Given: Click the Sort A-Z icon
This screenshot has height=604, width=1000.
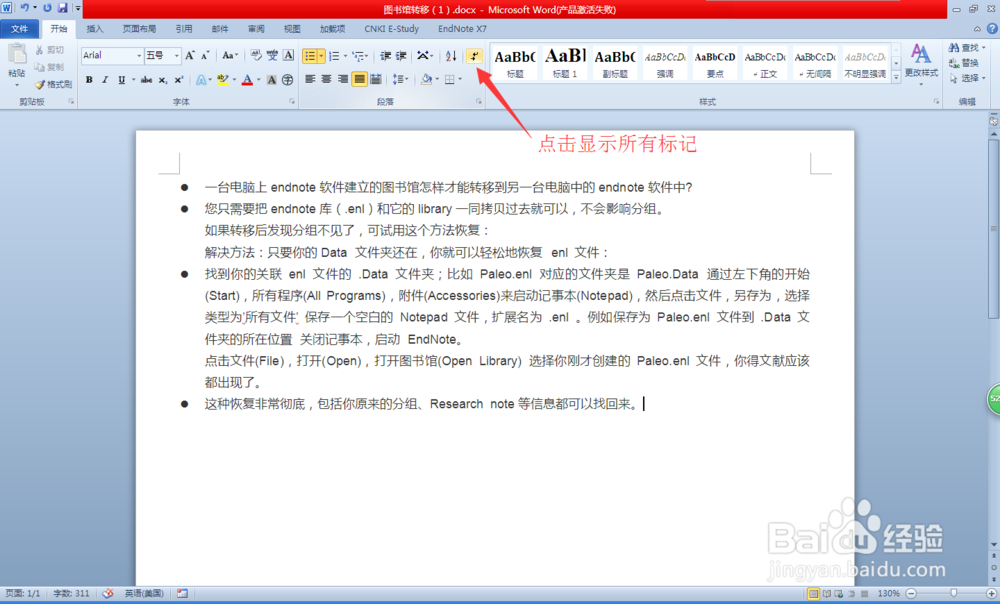Looking at the screenshot, I should click(x=451, y=56).
